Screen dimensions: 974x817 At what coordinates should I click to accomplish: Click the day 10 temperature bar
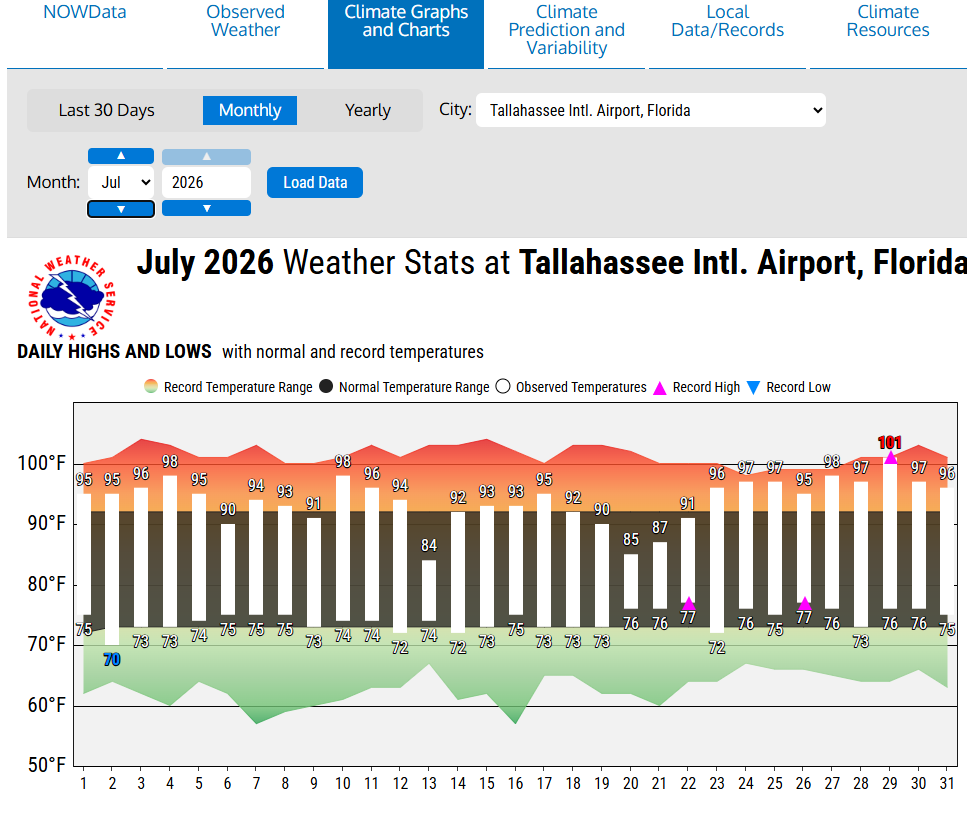[x=343, y=548]
